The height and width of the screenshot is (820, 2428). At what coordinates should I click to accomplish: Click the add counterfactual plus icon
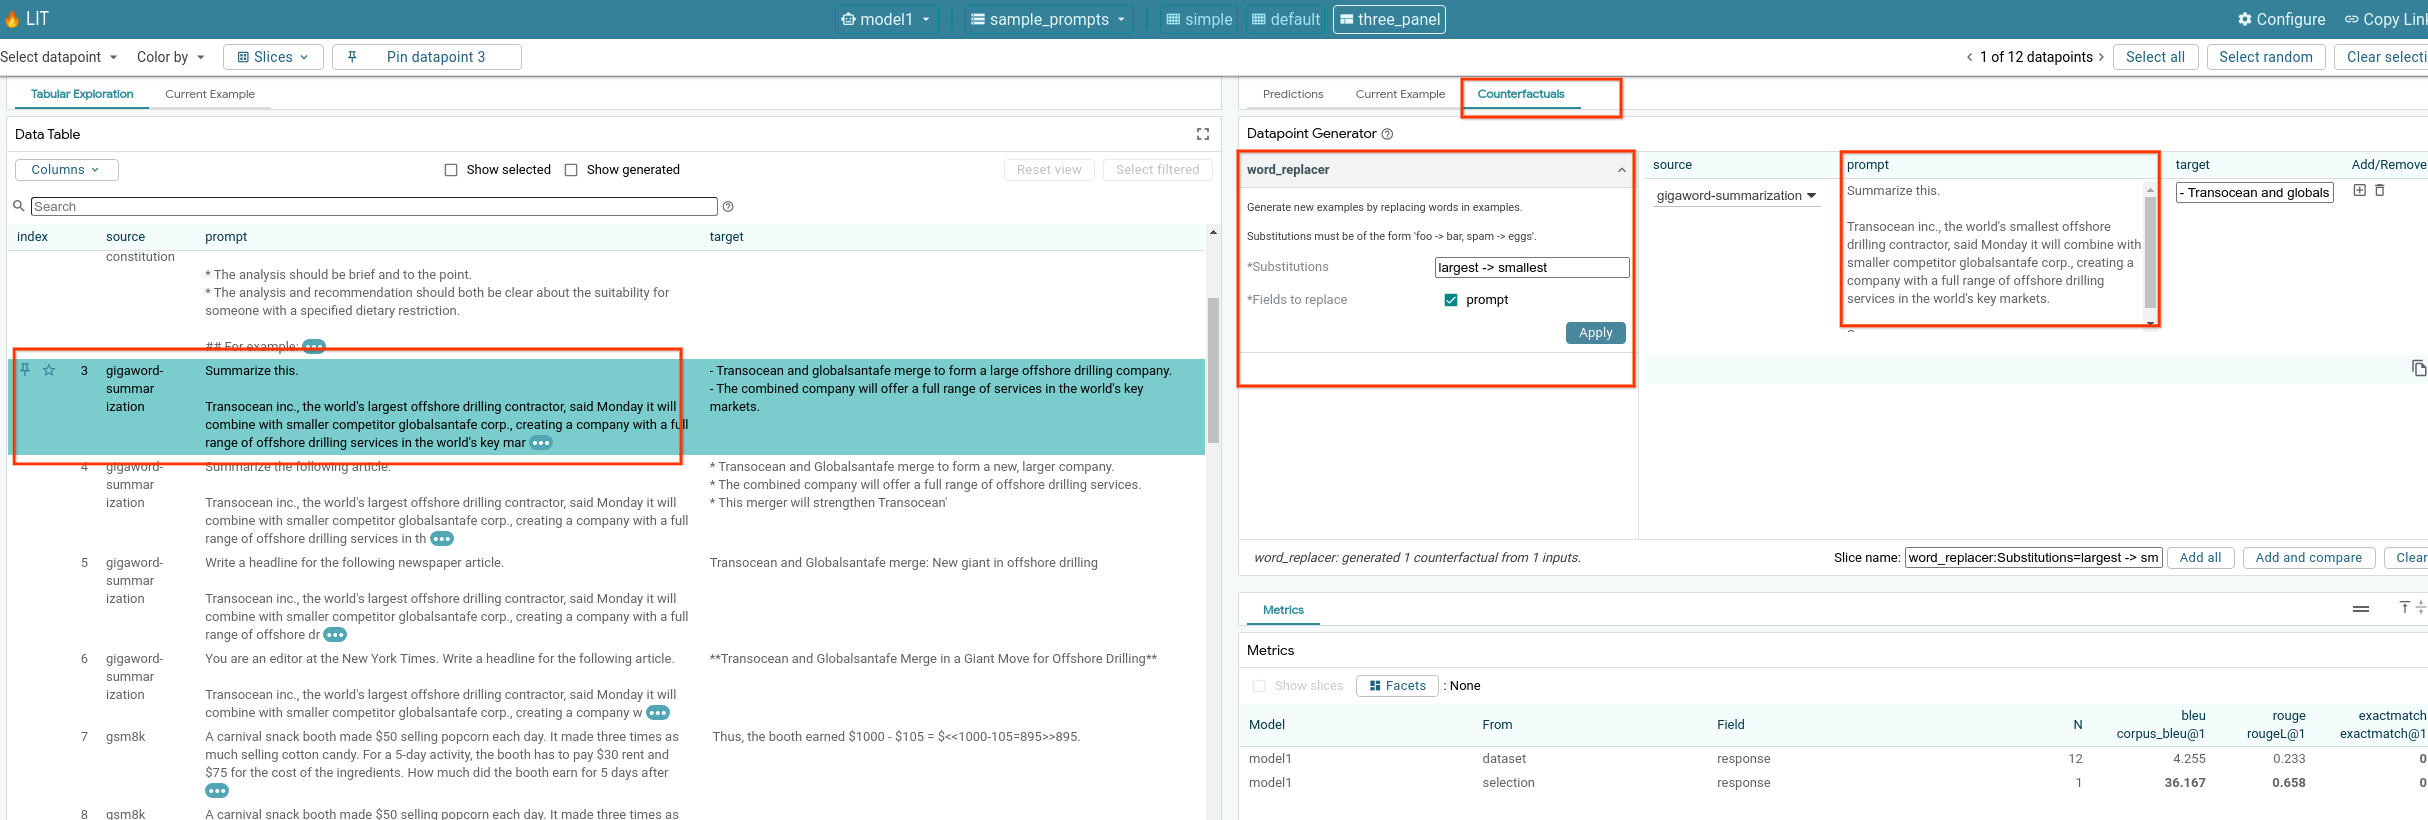(x=2359, y=191)
